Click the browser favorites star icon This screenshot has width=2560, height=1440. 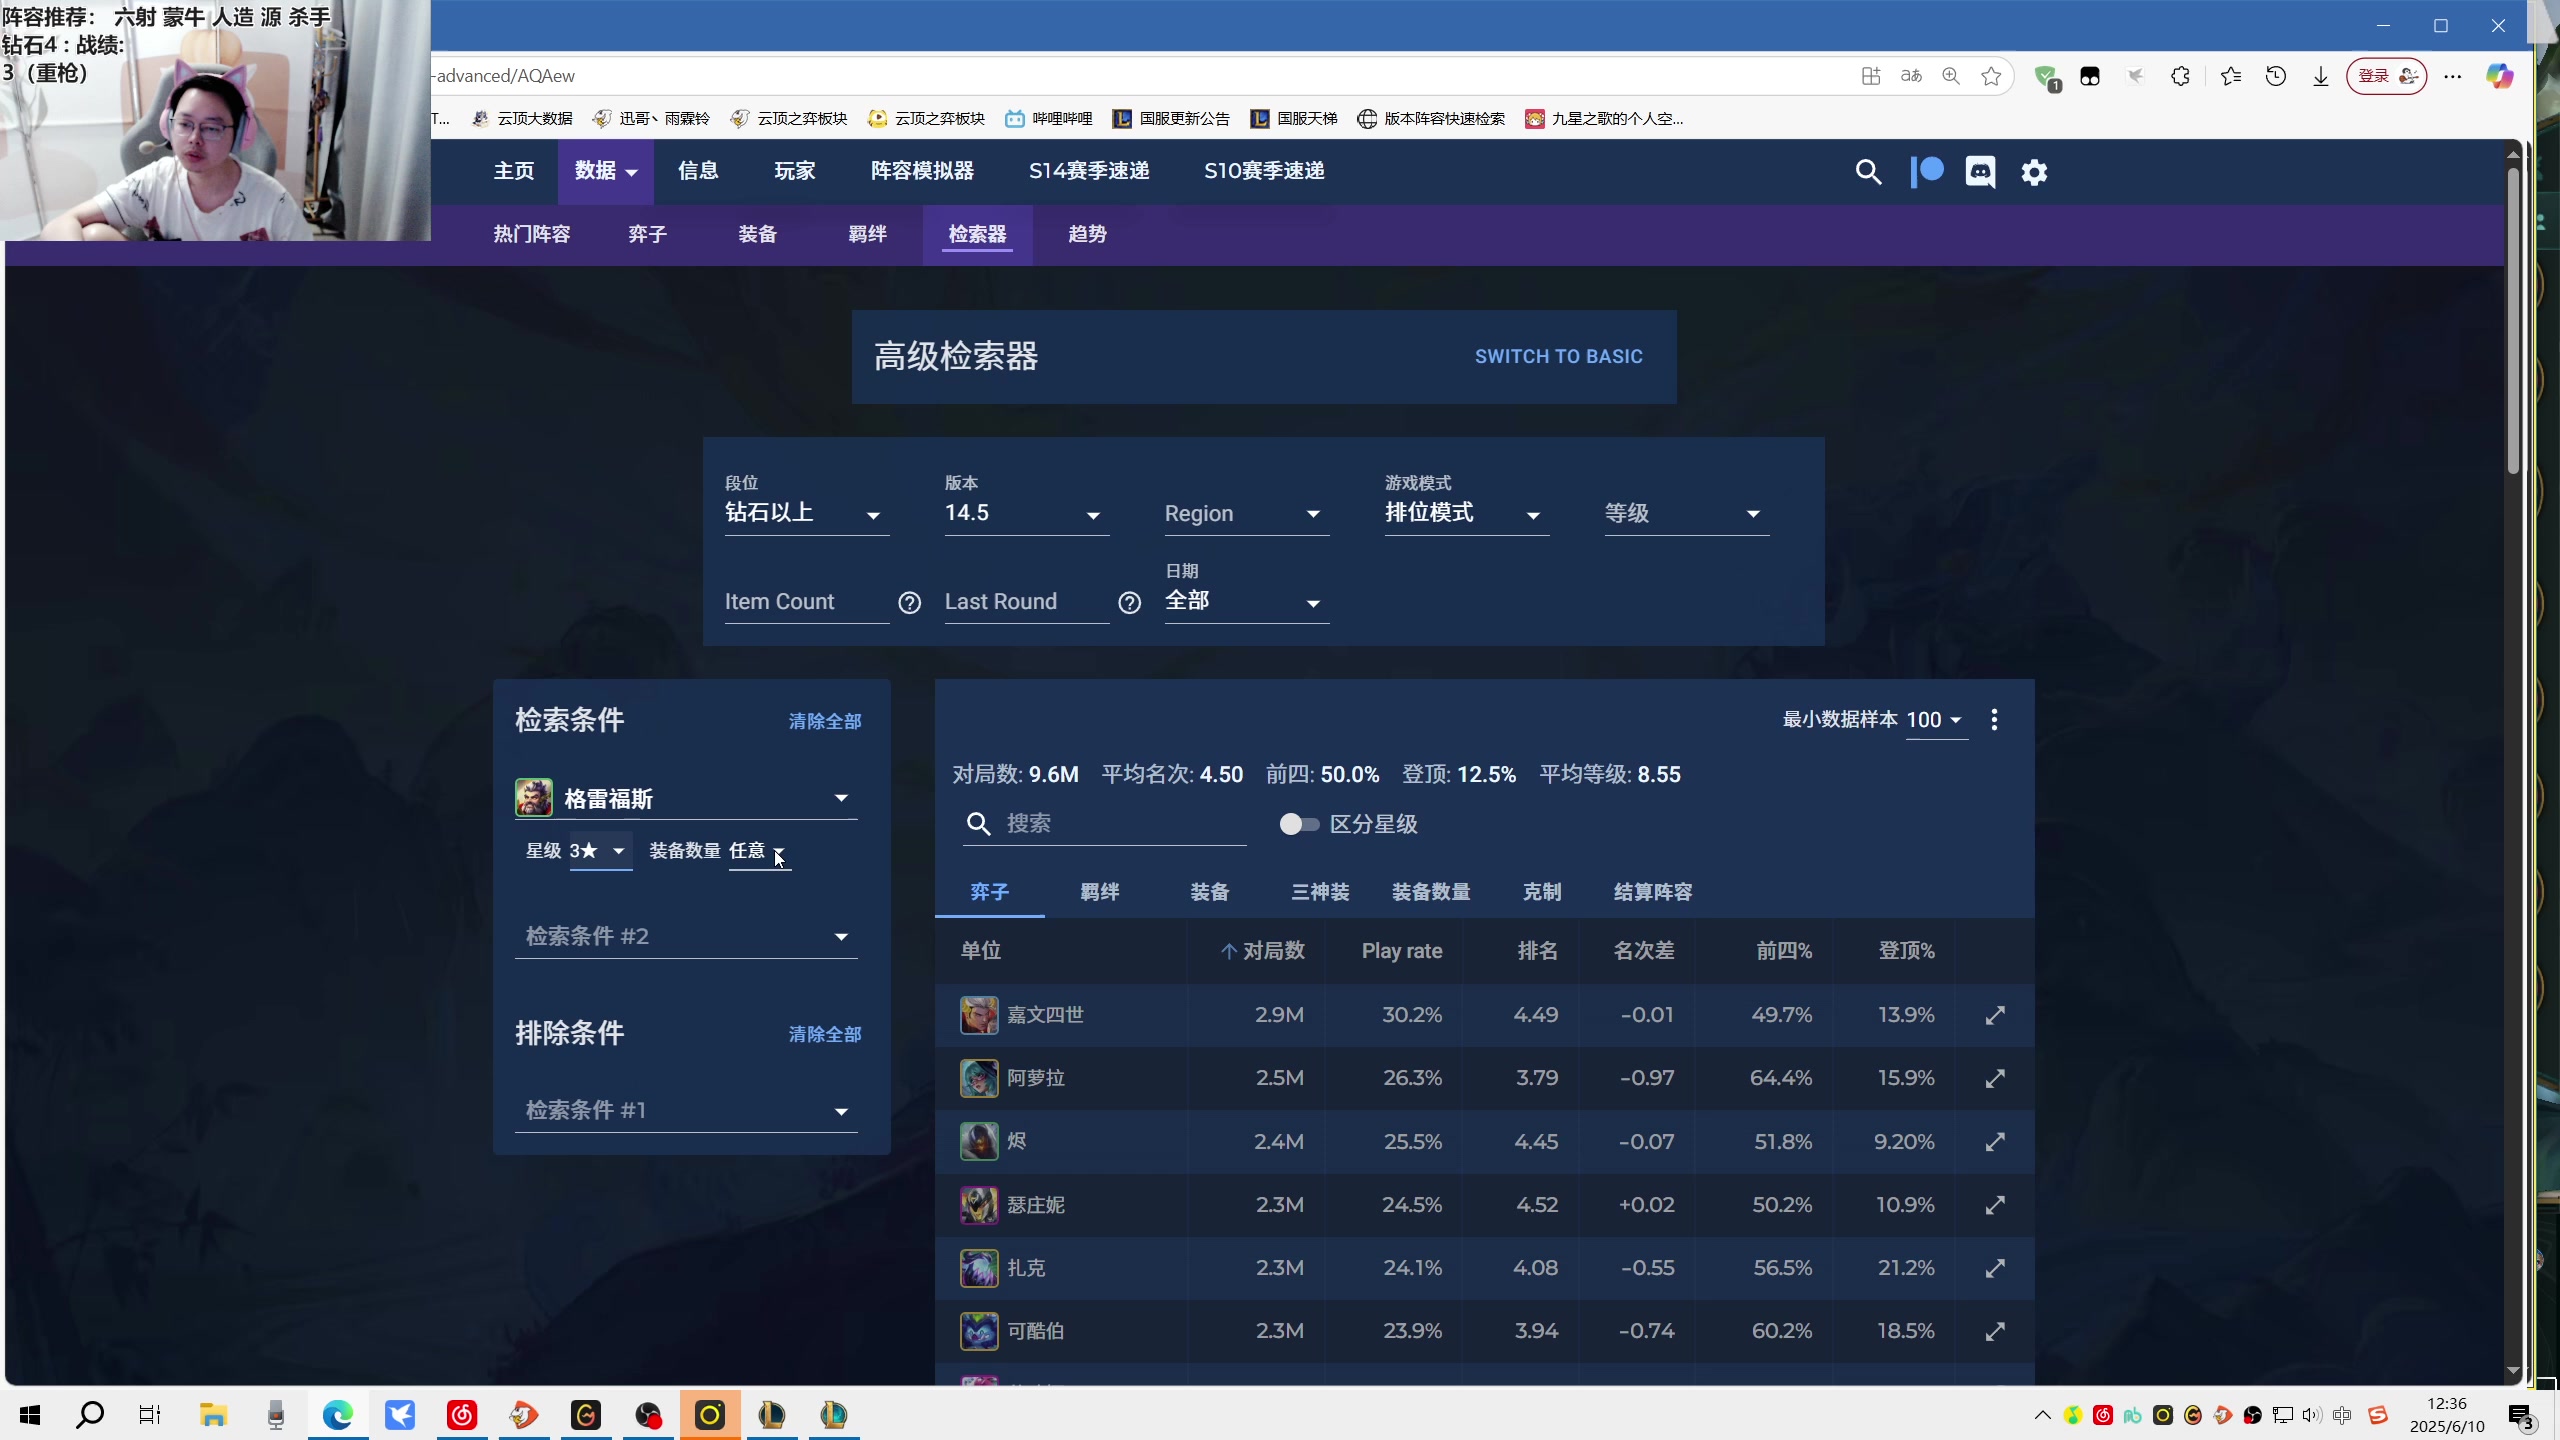tap(1991, 76)
